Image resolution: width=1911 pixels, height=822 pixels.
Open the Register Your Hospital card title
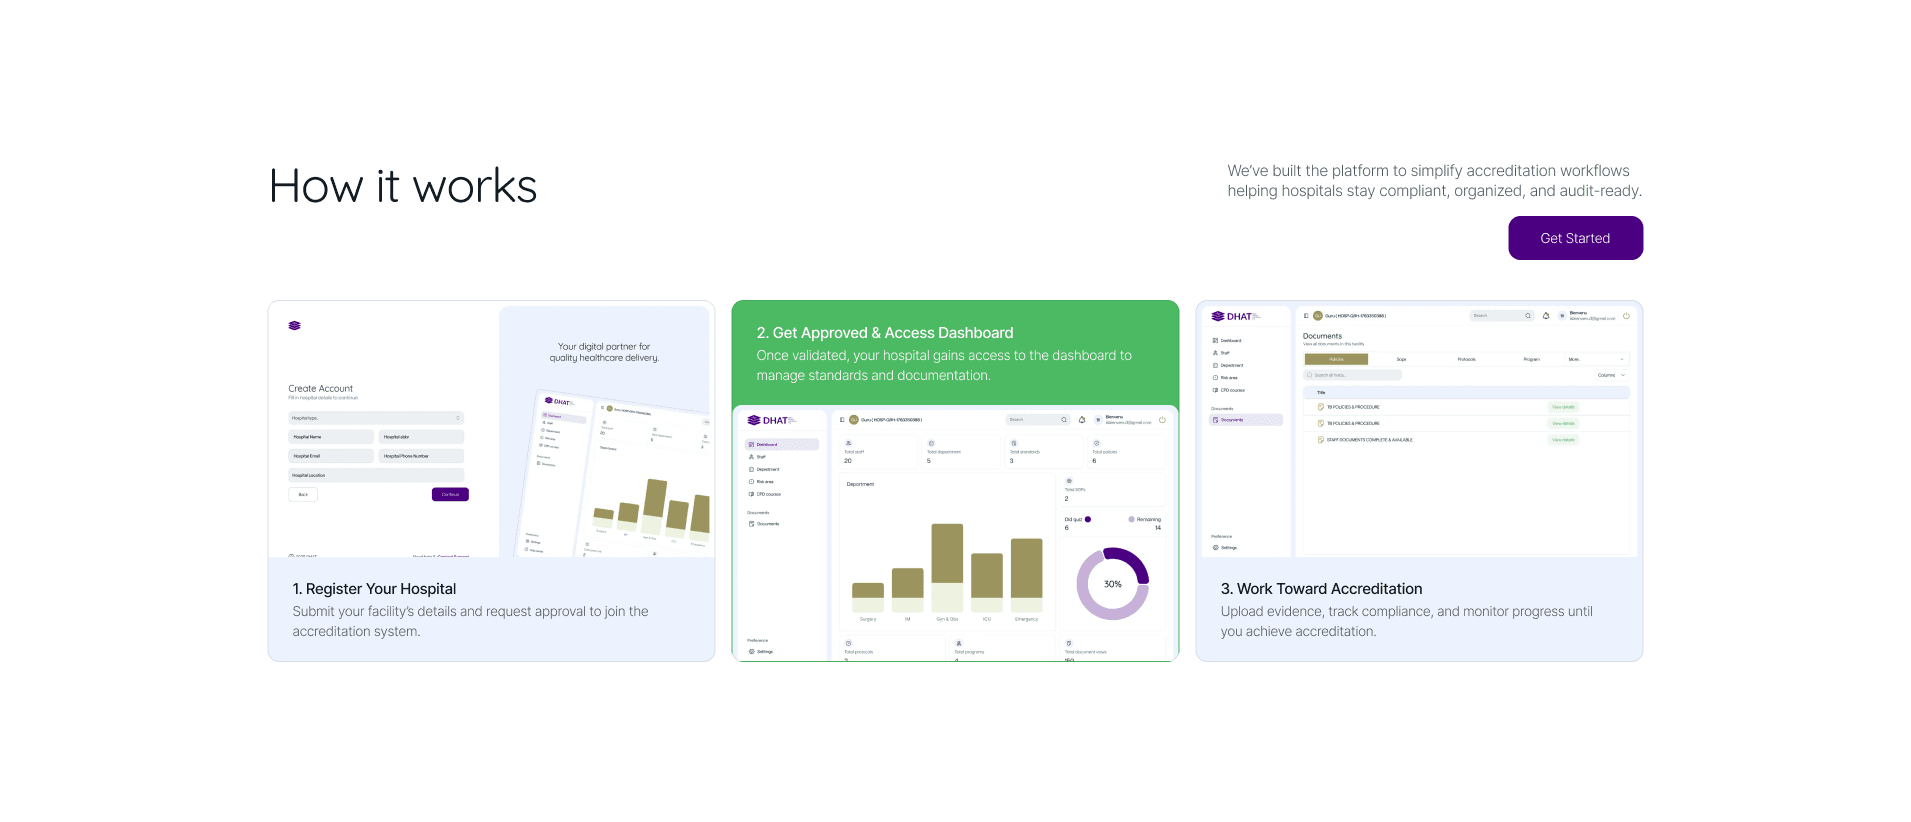[x=374, y=589]
